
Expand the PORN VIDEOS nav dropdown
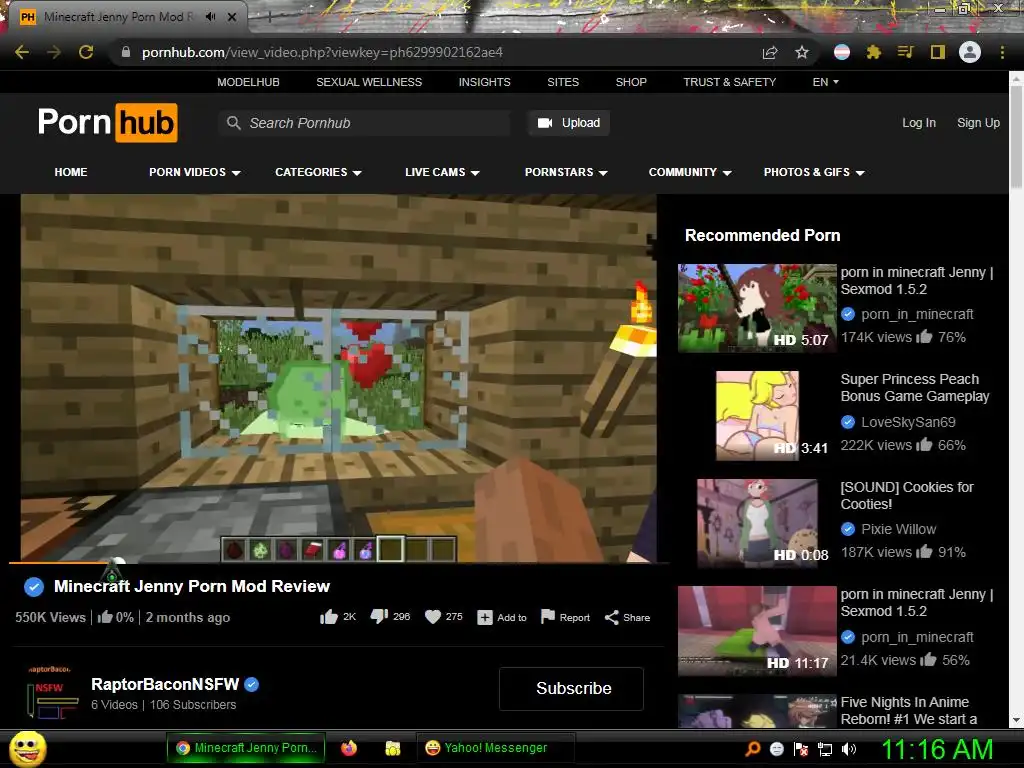(x=195, y=172)
